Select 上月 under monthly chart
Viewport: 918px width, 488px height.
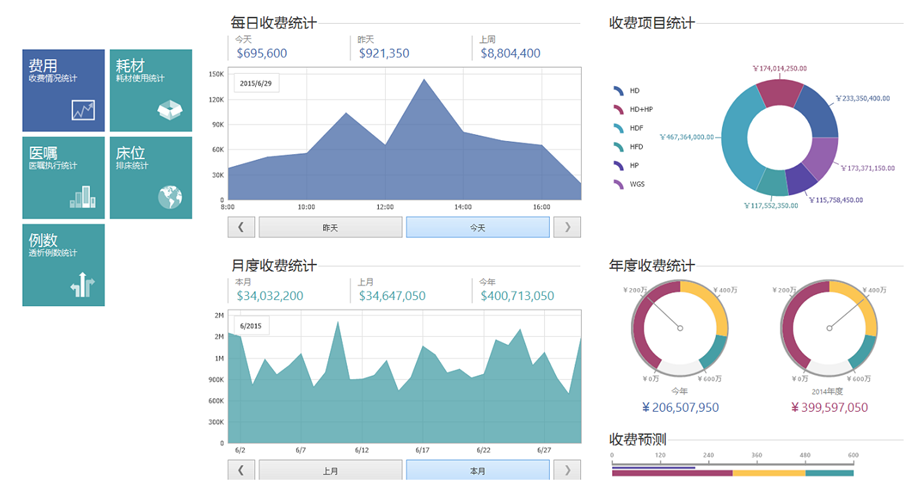tap(330, 470)
